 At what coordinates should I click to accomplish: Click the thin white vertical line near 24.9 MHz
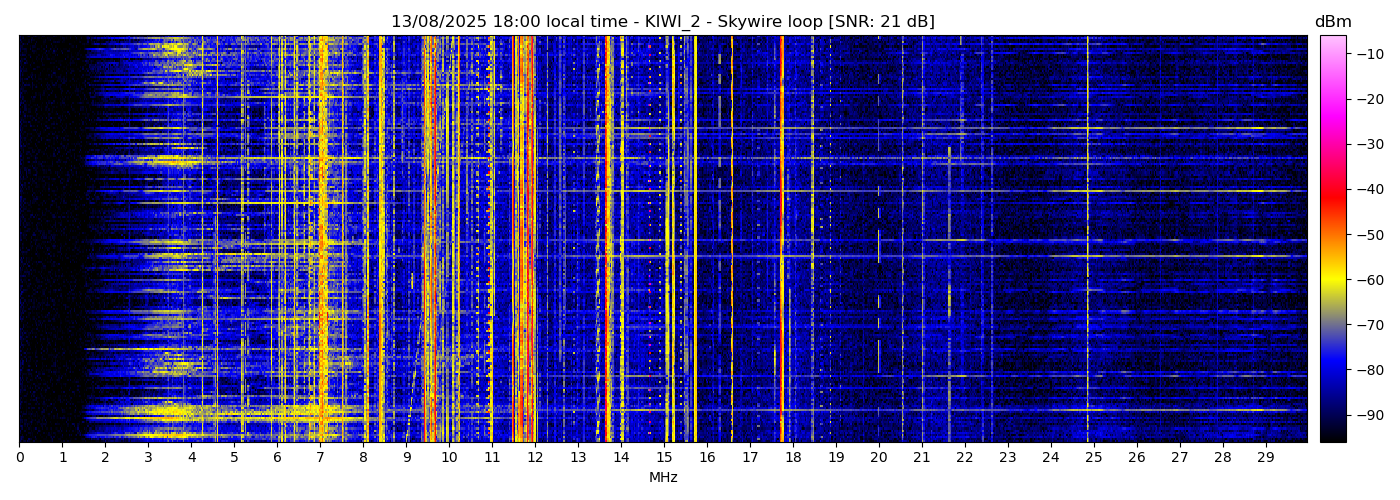click(1088, 240)
